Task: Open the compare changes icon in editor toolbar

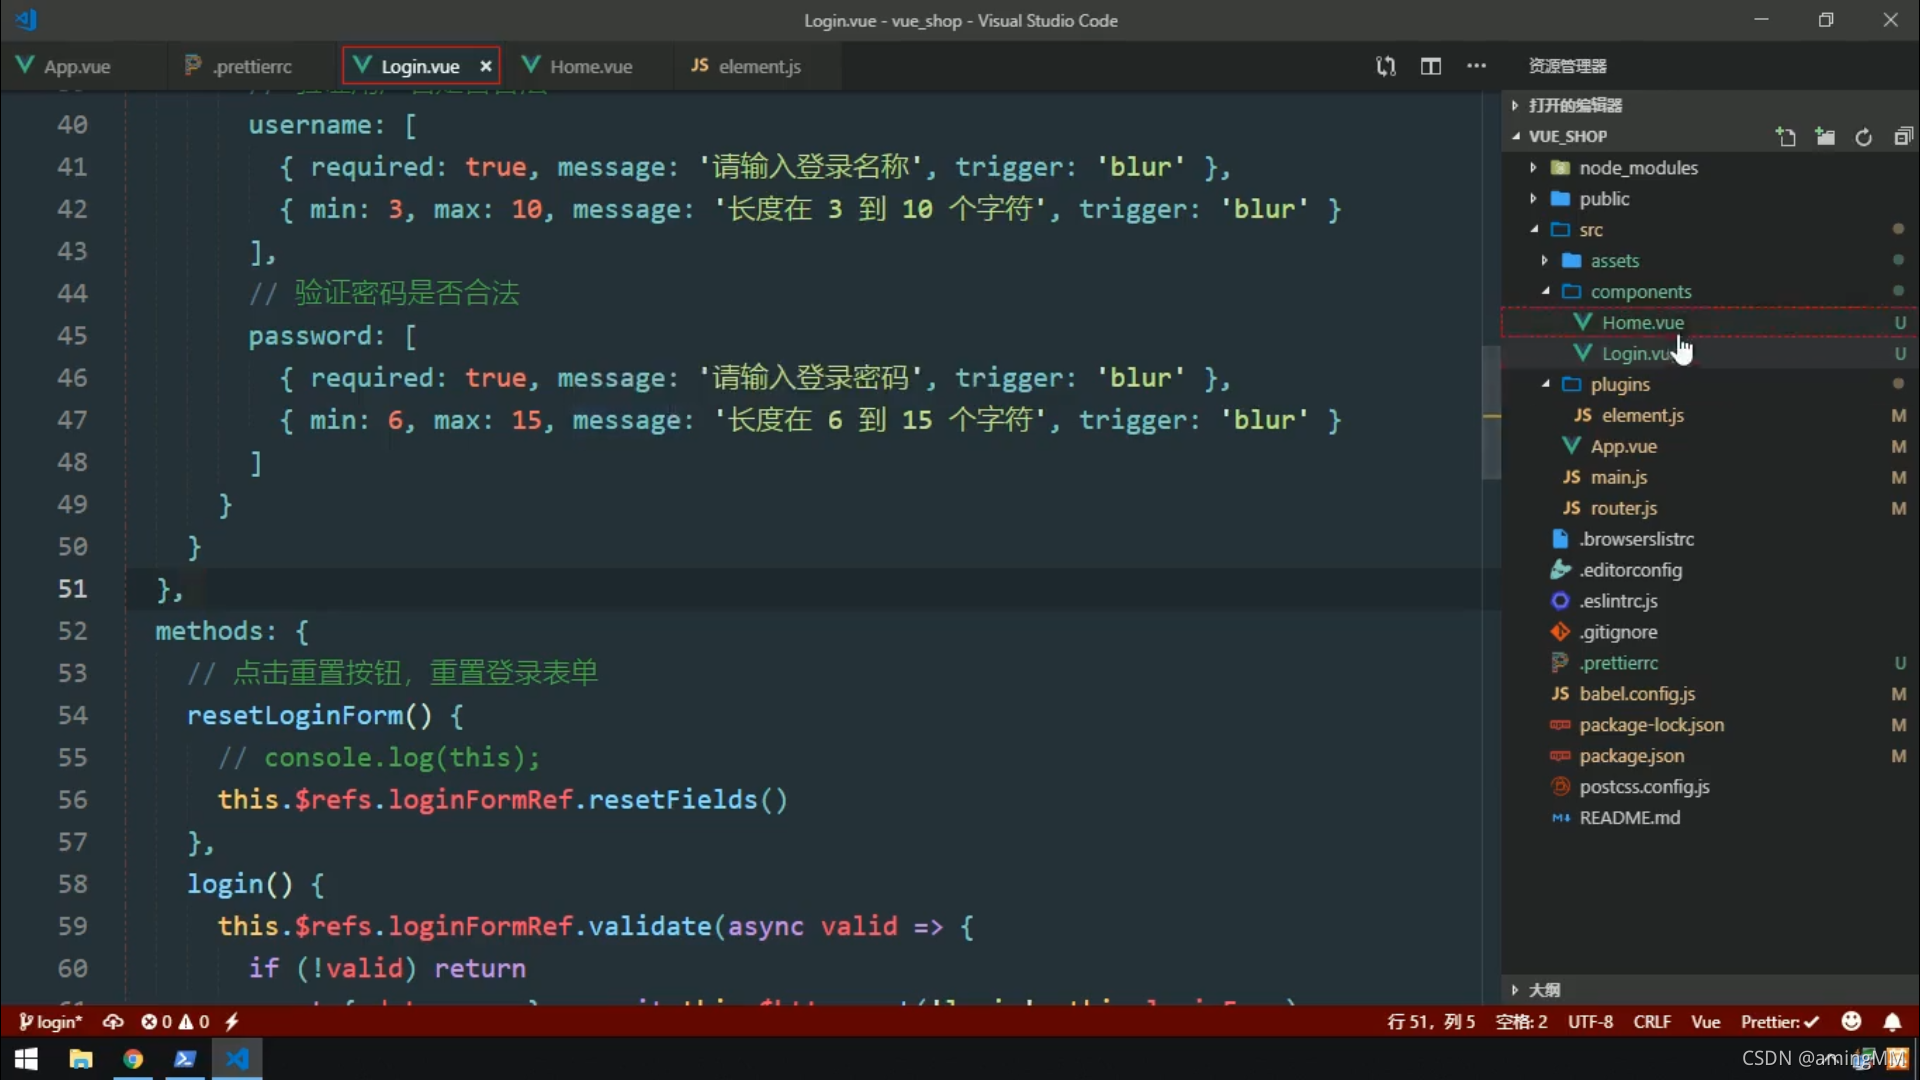Action: pyautogui.click(x=1385, y=66)
